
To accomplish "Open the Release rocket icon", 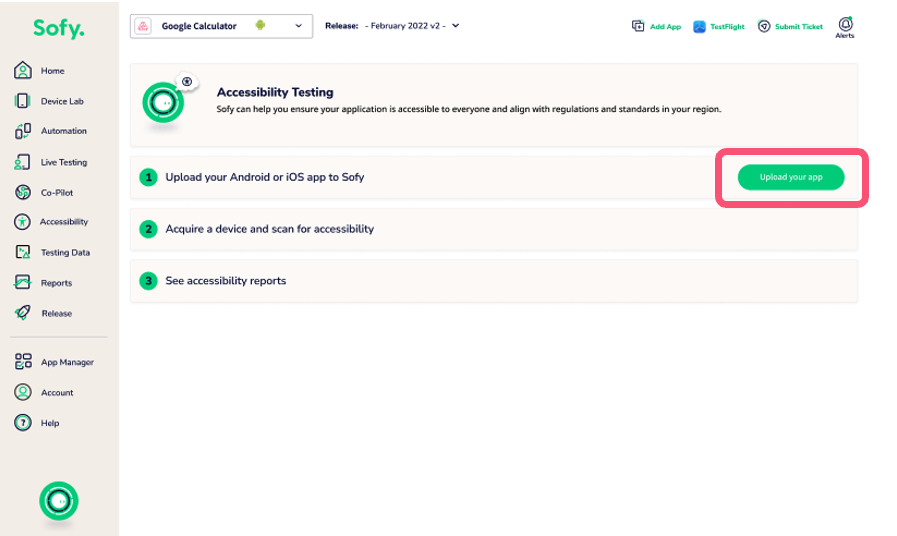I will 23,312.
